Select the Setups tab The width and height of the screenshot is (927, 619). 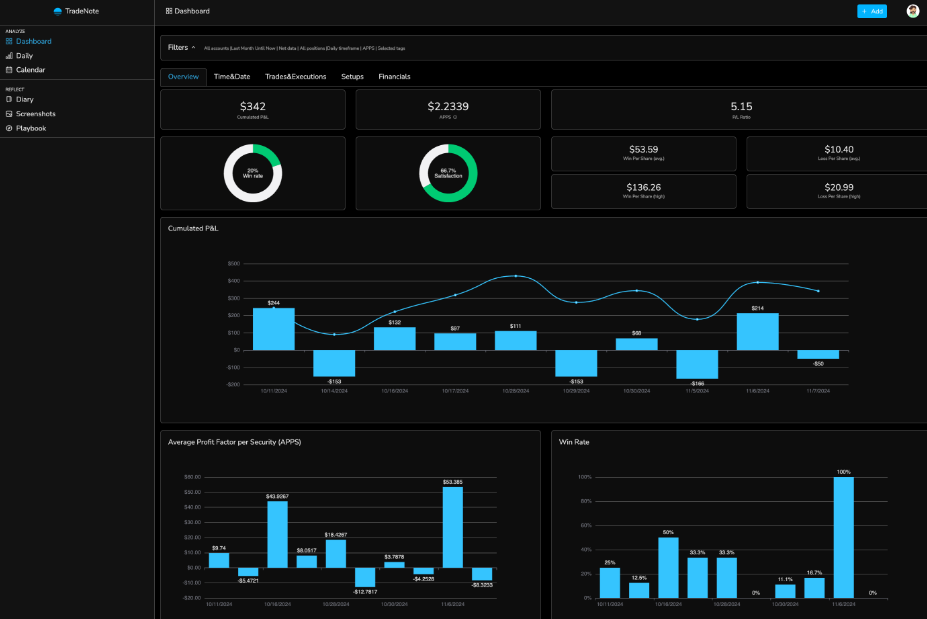[352, 77]
